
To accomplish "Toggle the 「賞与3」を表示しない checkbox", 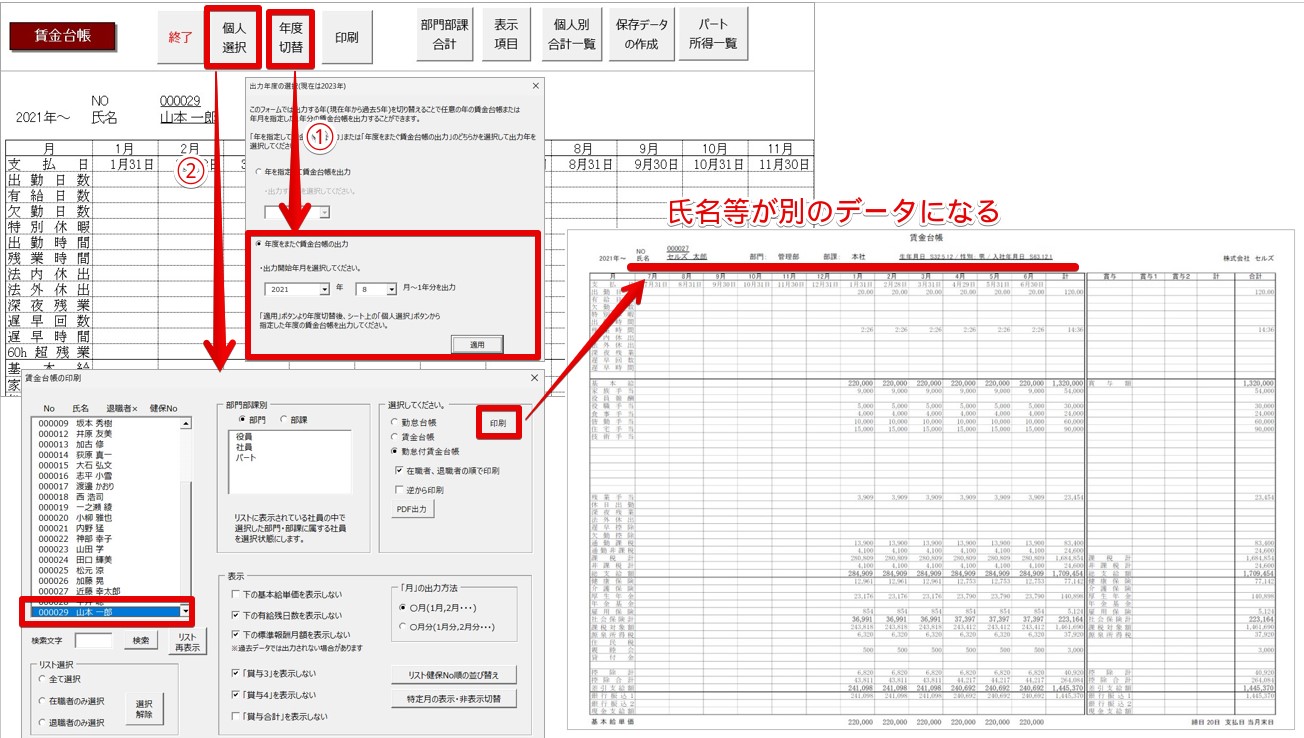I will [272, 674].
